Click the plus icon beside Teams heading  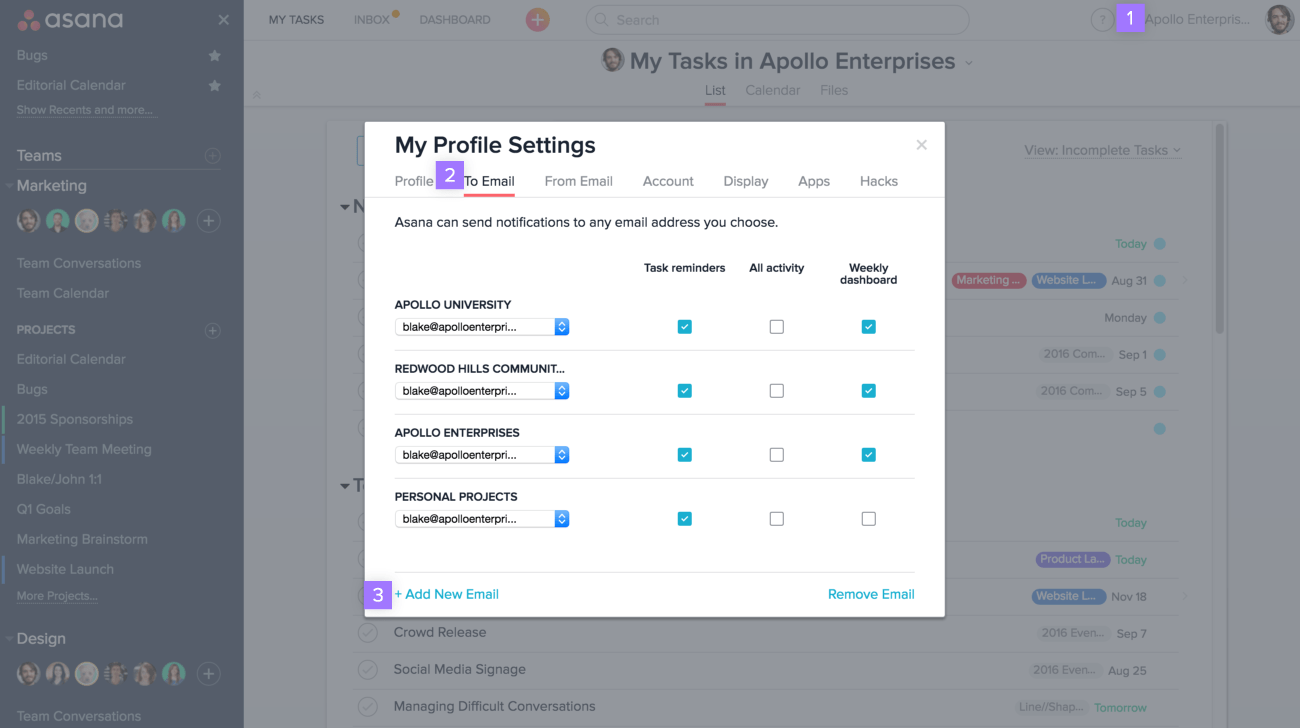(212, 156)
